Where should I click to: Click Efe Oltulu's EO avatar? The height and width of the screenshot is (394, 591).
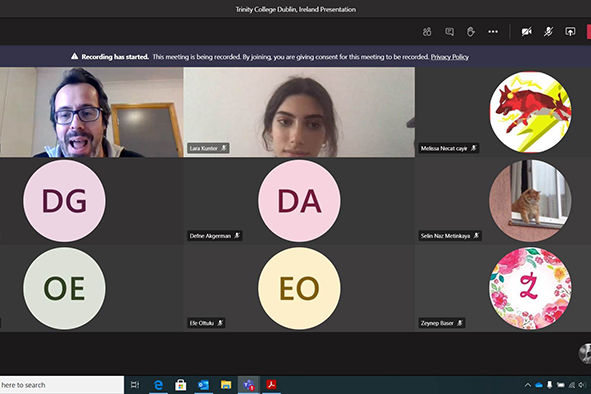point(299,288)
